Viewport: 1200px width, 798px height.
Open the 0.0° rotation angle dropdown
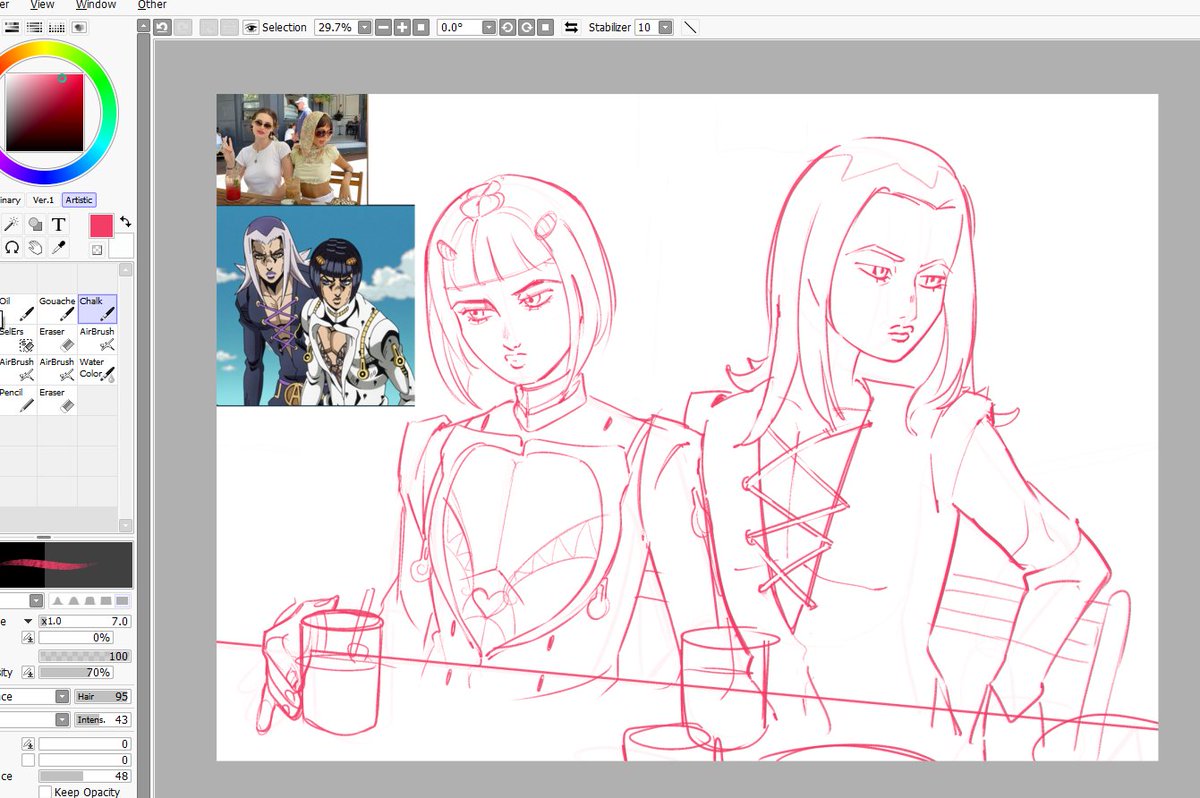point(489,27)
